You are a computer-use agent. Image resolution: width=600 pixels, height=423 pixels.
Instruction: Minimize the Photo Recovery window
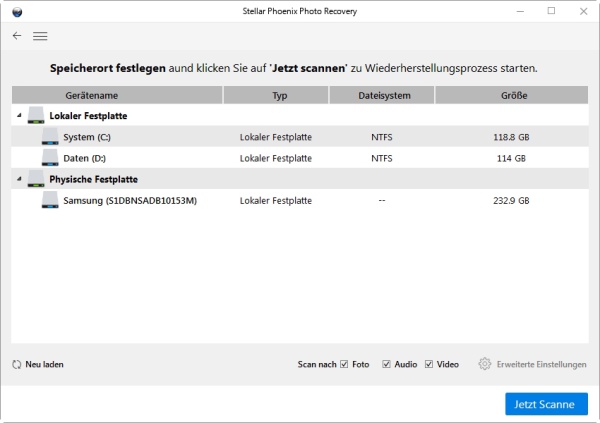click(520, 11)
